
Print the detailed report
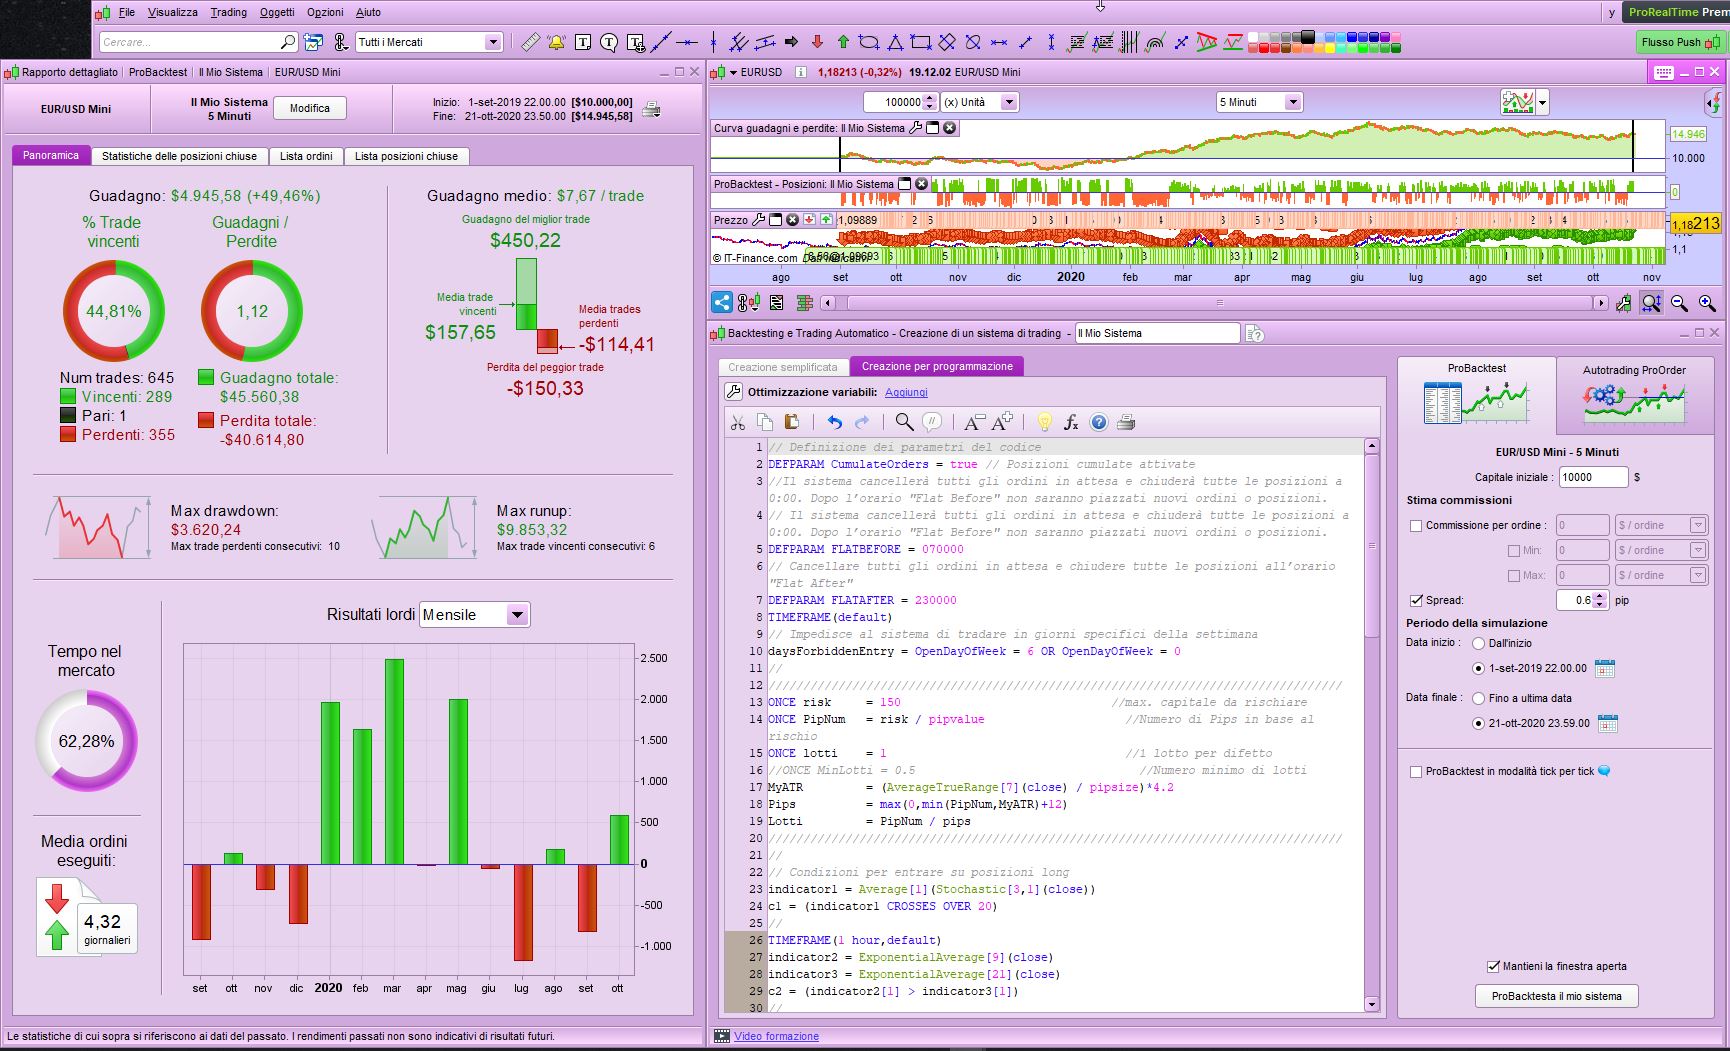click(x=651, y=109)
